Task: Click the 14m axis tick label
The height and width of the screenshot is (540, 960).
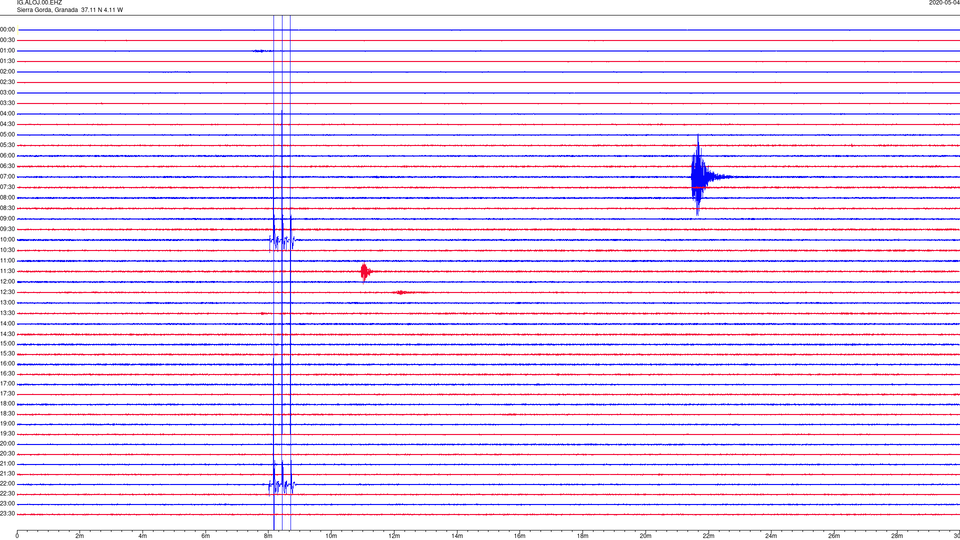Action: (457, 536)
